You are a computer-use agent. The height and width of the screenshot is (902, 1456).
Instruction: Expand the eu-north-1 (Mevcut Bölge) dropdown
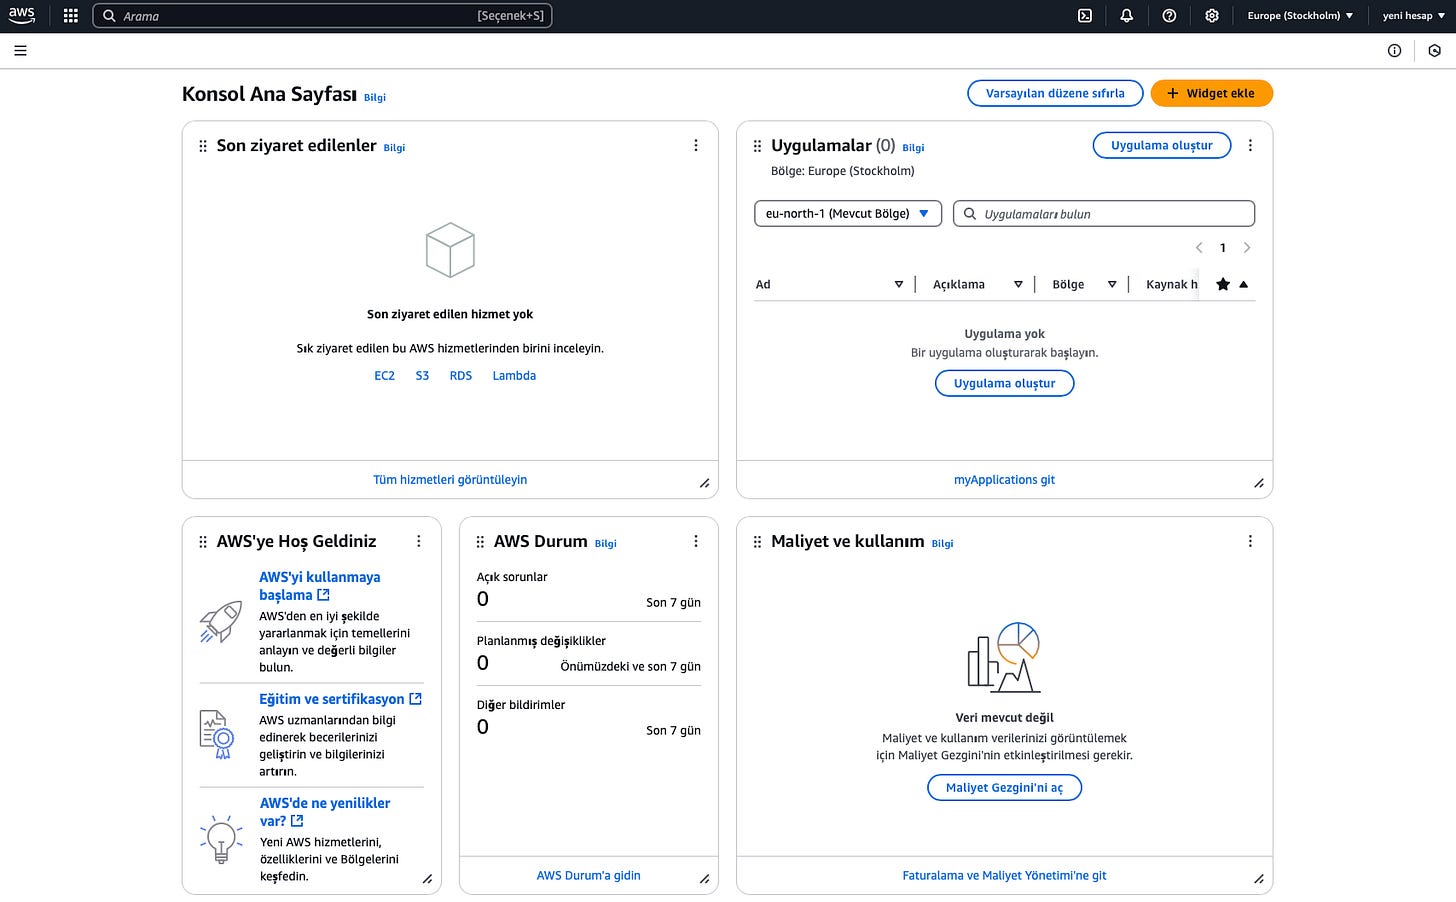tap(848, 214)
